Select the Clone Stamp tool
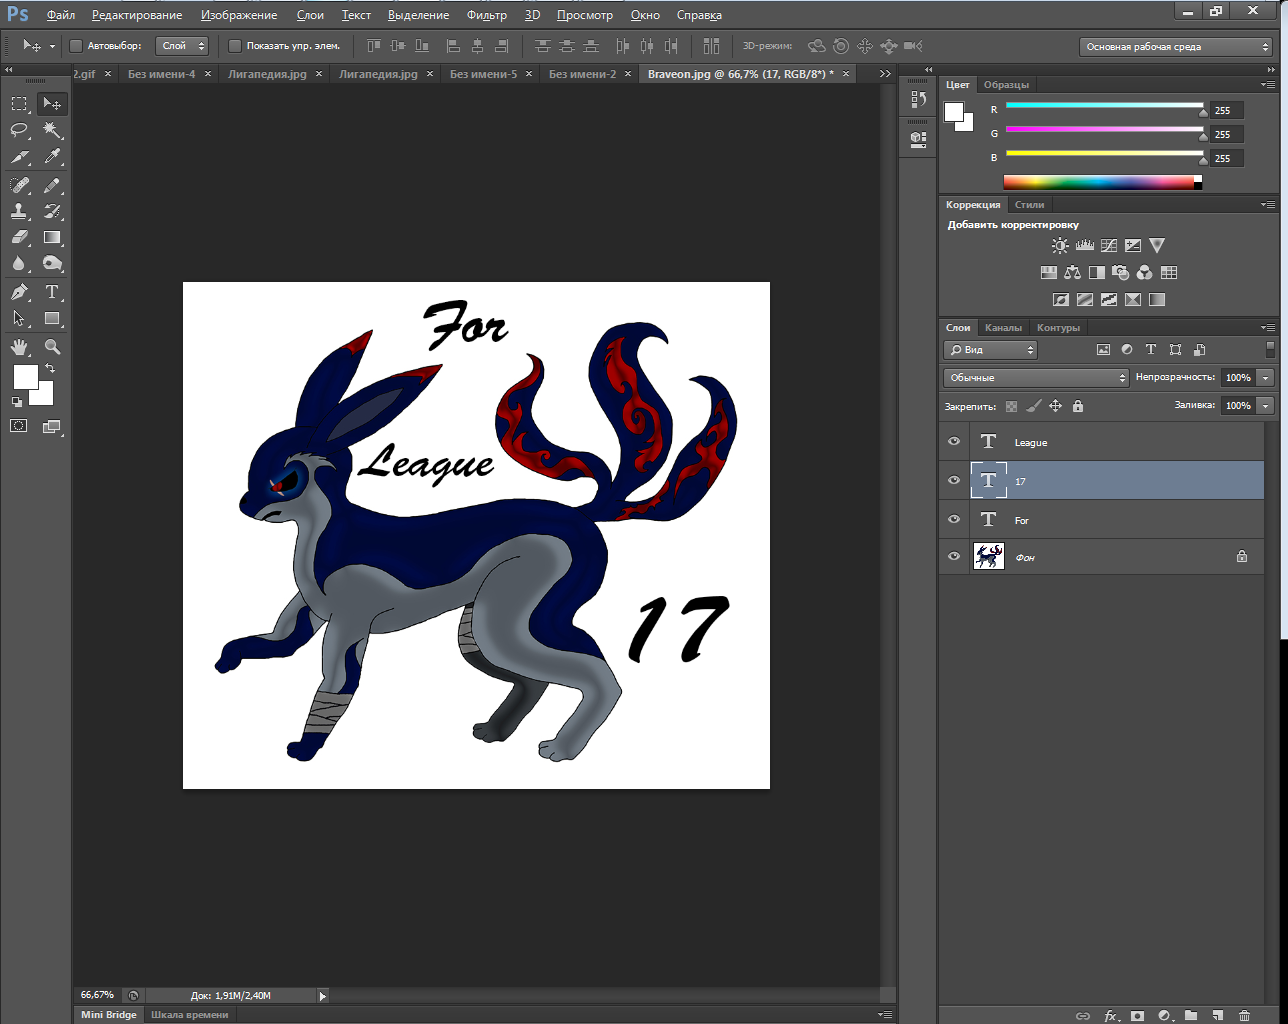Screen dimensions: 1288x1024 19,211
